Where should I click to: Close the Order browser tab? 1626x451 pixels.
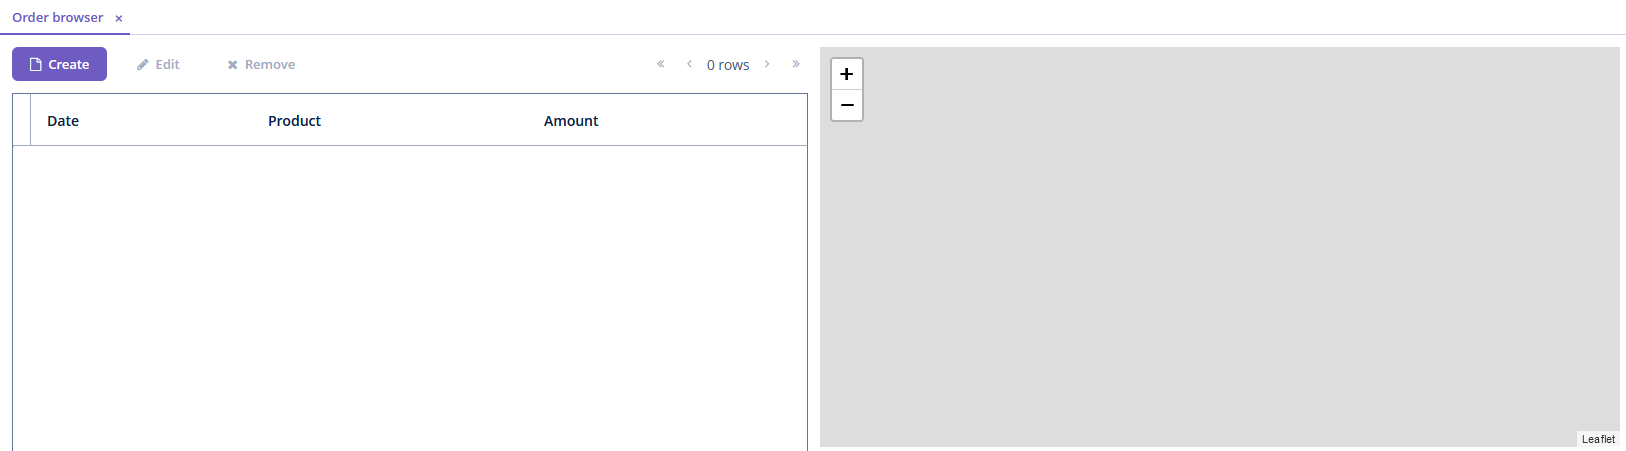pyautogui.click(x=119, y=18)
